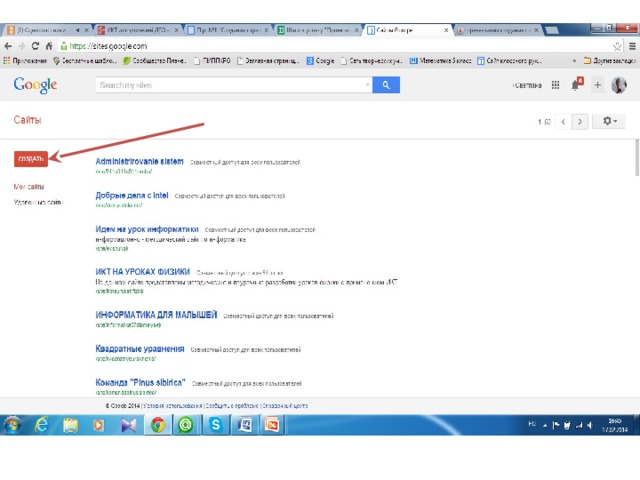The width and height of the screenshot is (640, 480).
Task: Go to the previous page of sites
Action: (563, 122)
